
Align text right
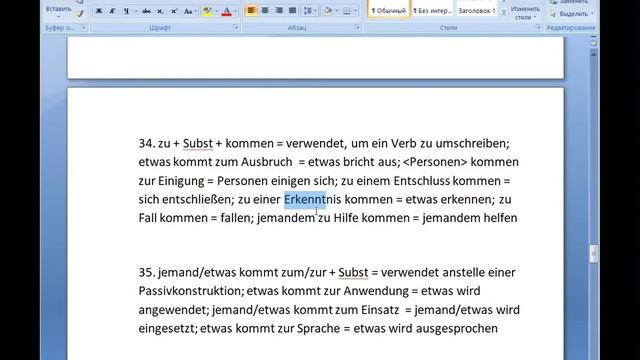click(x=279, y=11)
